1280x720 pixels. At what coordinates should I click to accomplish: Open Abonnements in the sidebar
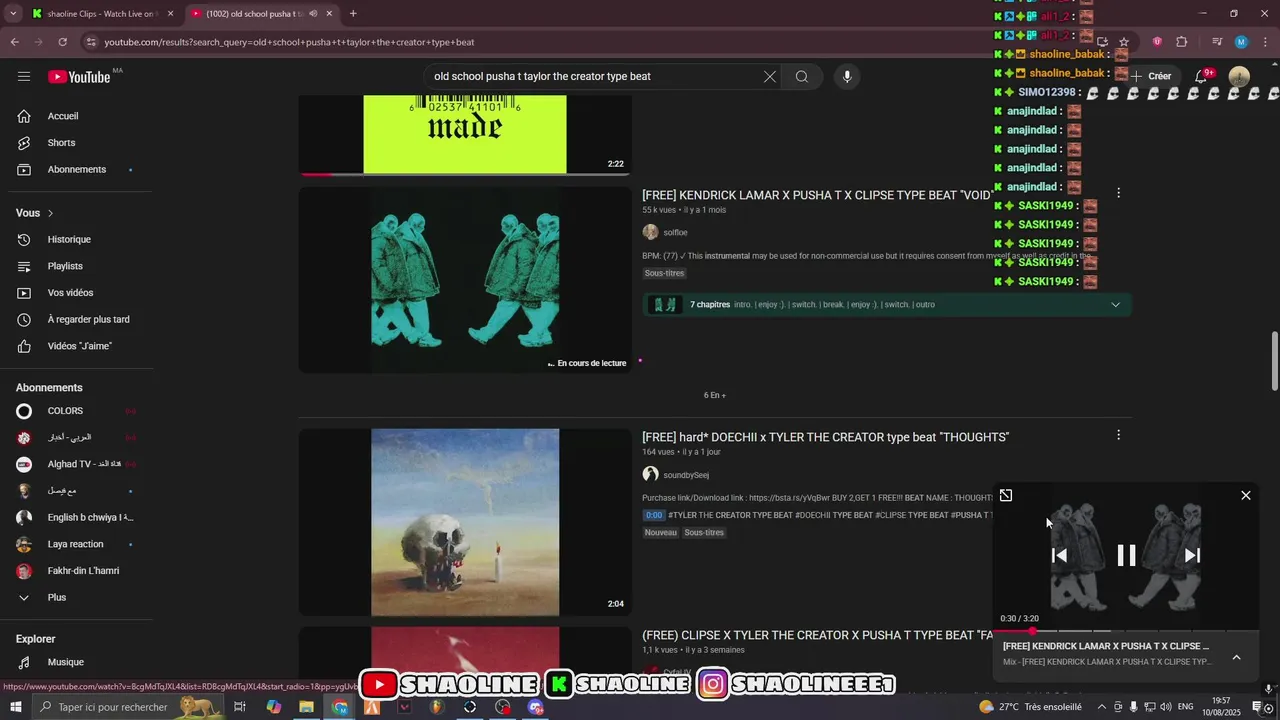(x=77, y=170)
